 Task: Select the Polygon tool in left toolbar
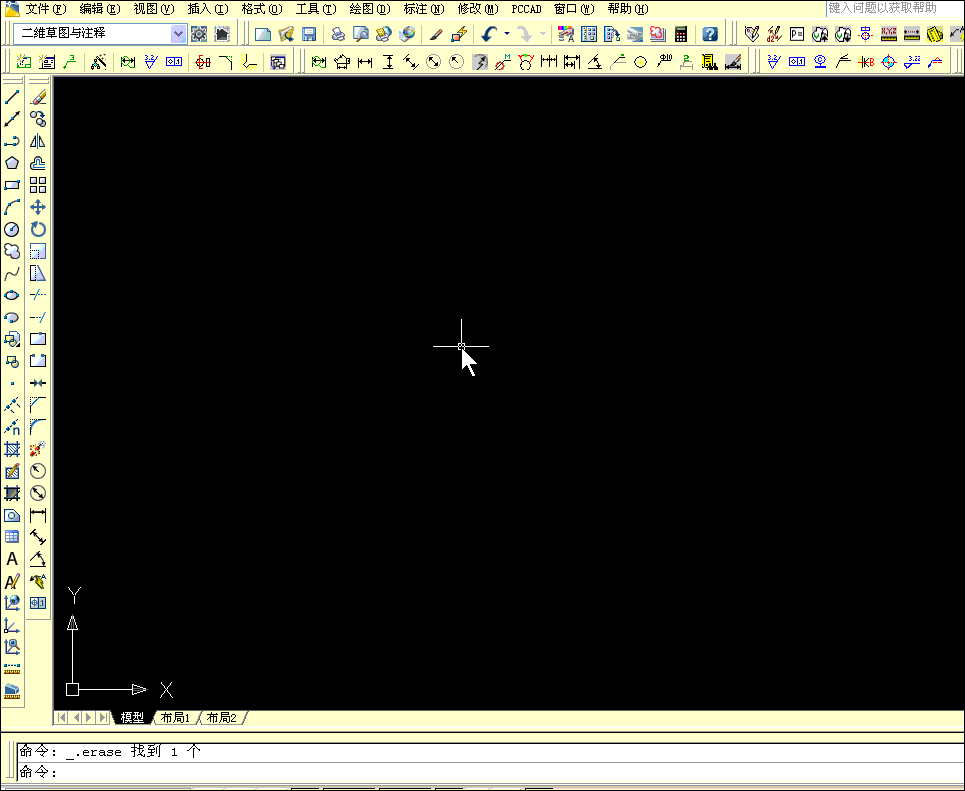point(11,162)
